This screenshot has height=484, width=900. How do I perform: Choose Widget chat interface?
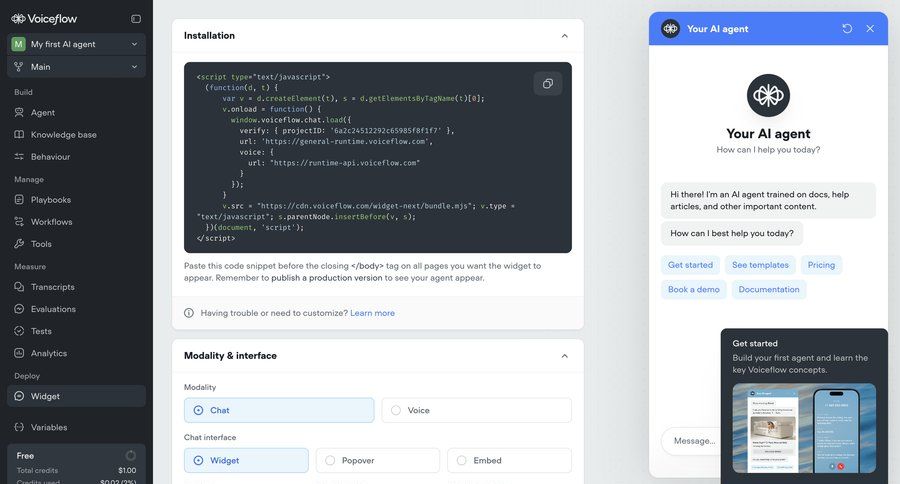(x=246, y=460)
